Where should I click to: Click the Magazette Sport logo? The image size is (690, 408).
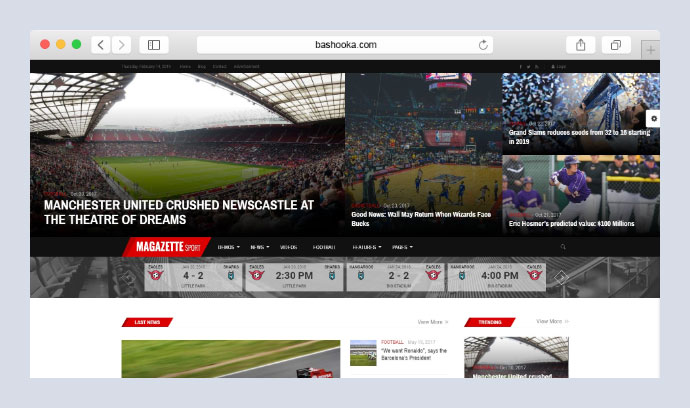(x=167, y=247)
